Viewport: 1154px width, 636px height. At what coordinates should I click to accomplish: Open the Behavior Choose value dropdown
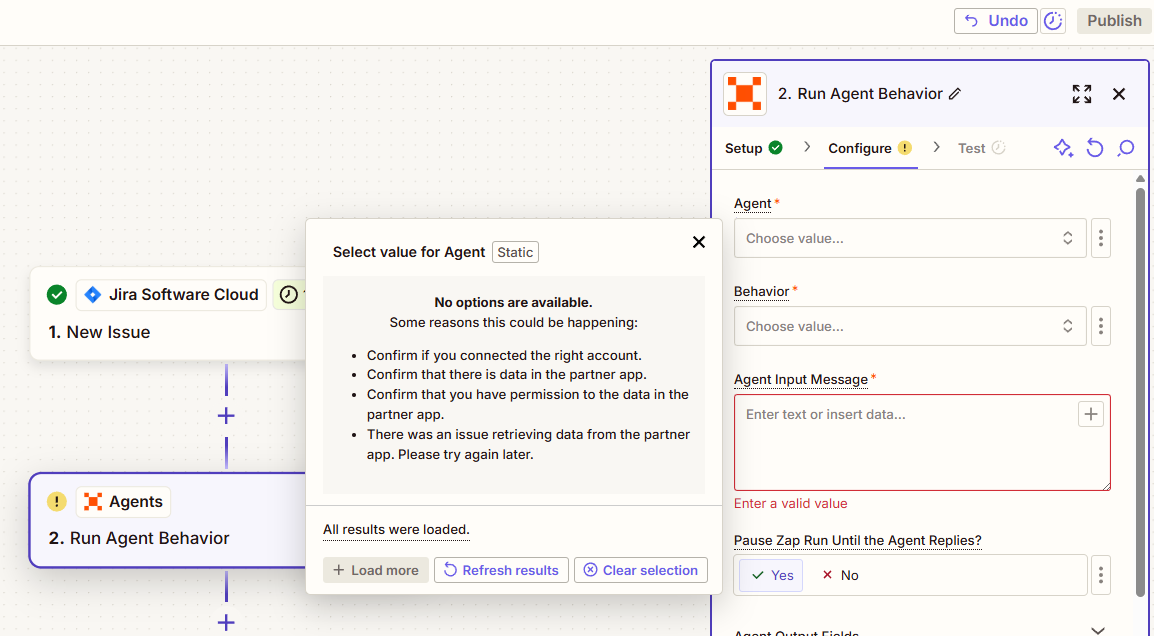(910, 326)
